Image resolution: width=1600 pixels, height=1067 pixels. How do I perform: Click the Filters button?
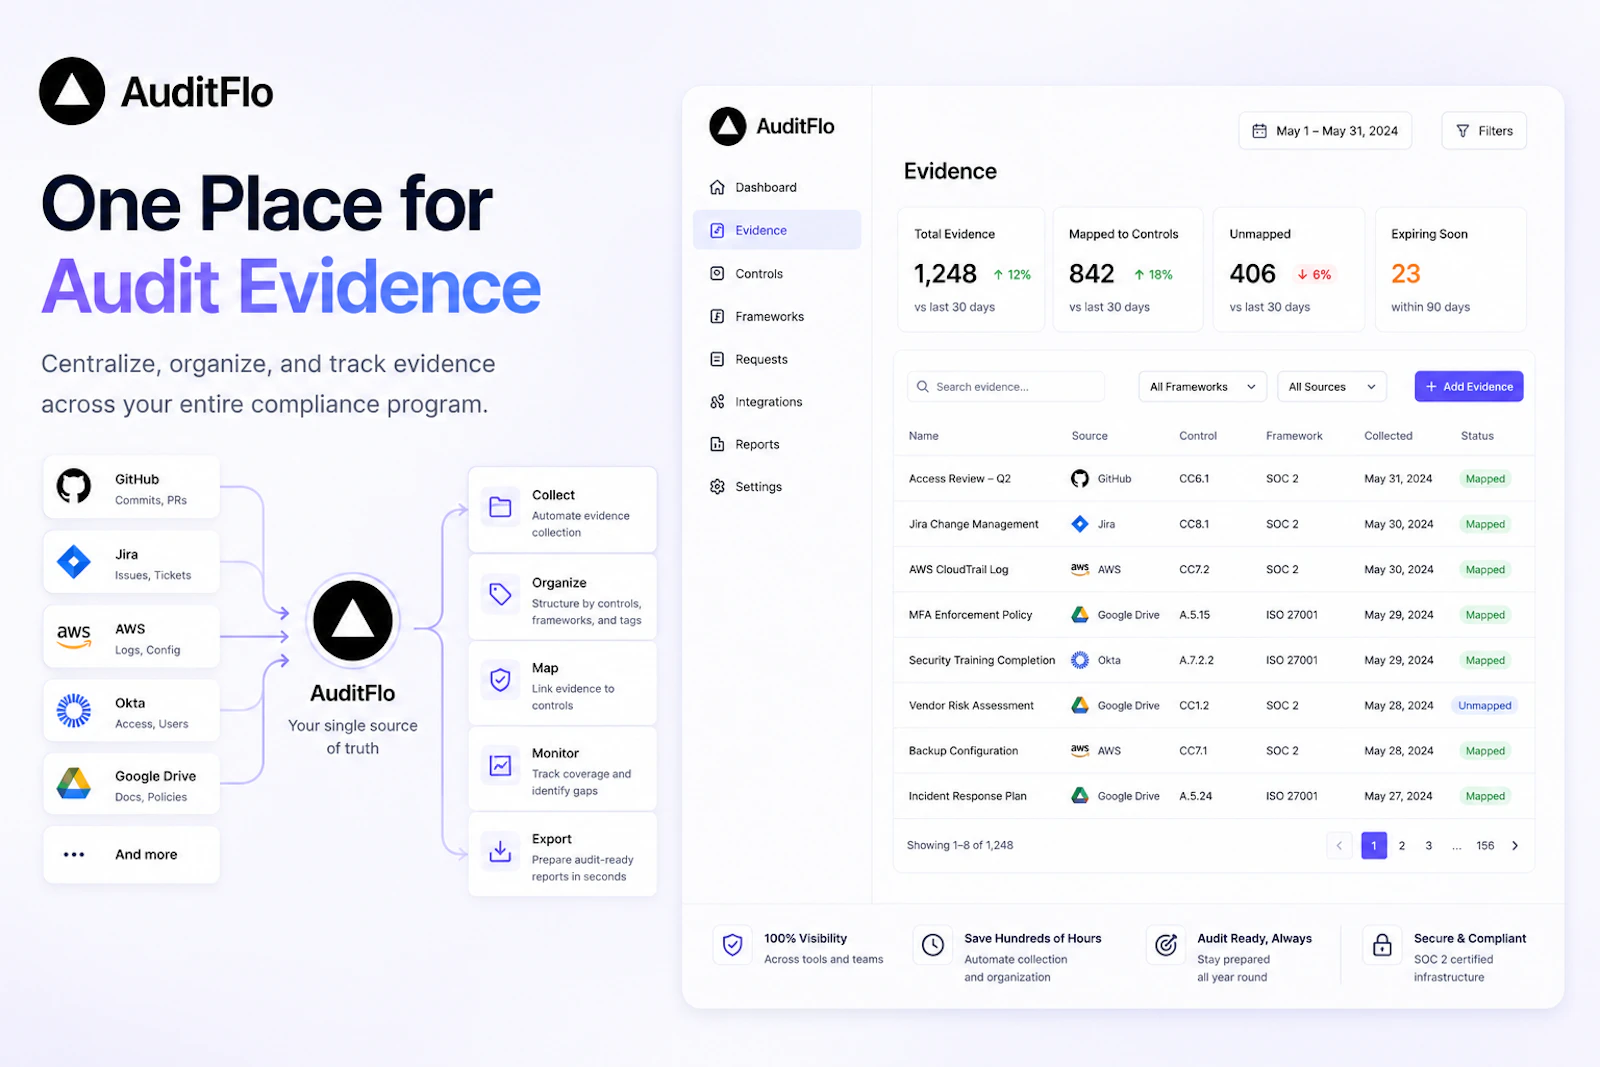coord(1484,131)
